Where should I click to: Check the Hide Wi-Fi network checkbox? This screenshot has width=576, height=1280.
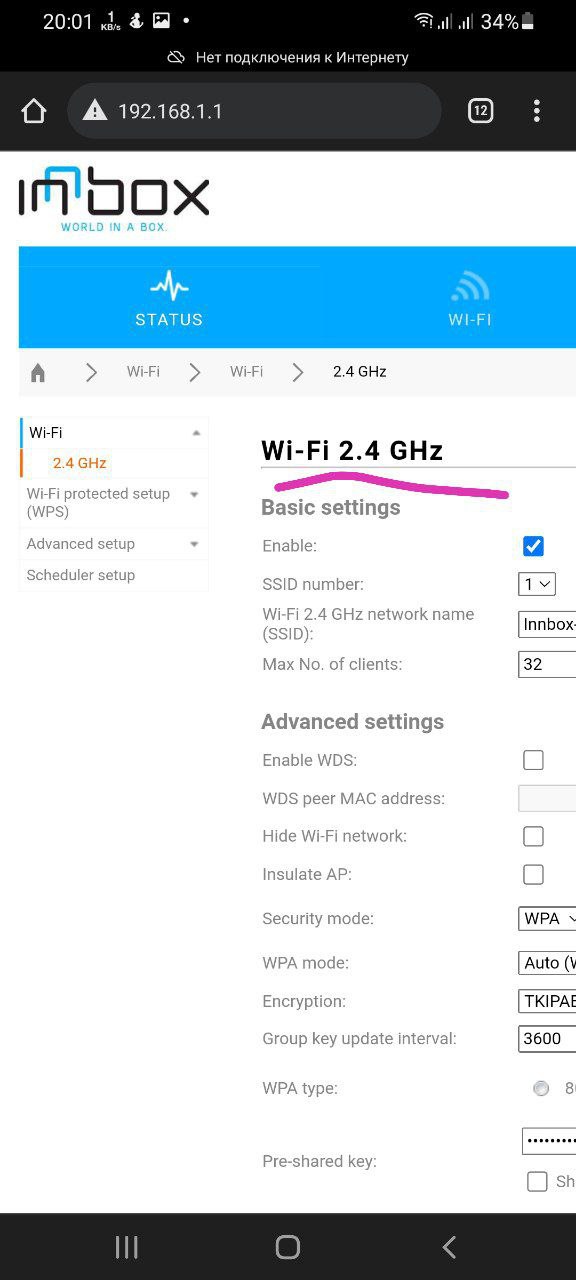(534, 836)
